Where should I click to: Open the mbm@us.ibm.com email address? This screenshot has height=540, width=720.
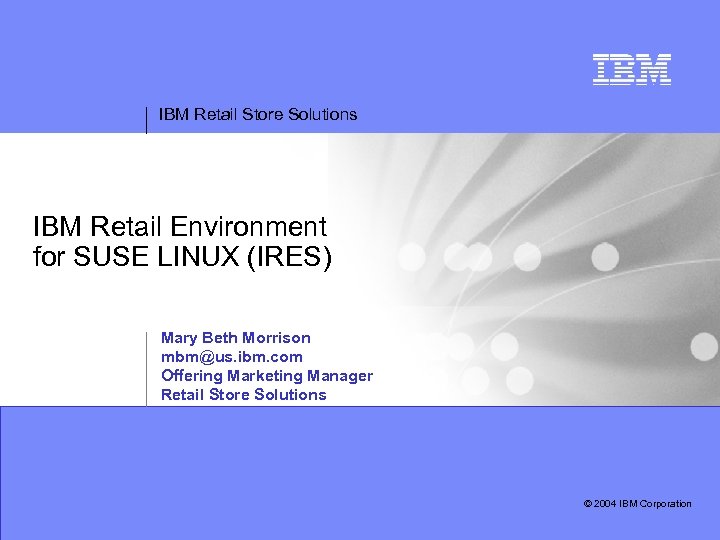pyautogui.click(x=231, y=357)
